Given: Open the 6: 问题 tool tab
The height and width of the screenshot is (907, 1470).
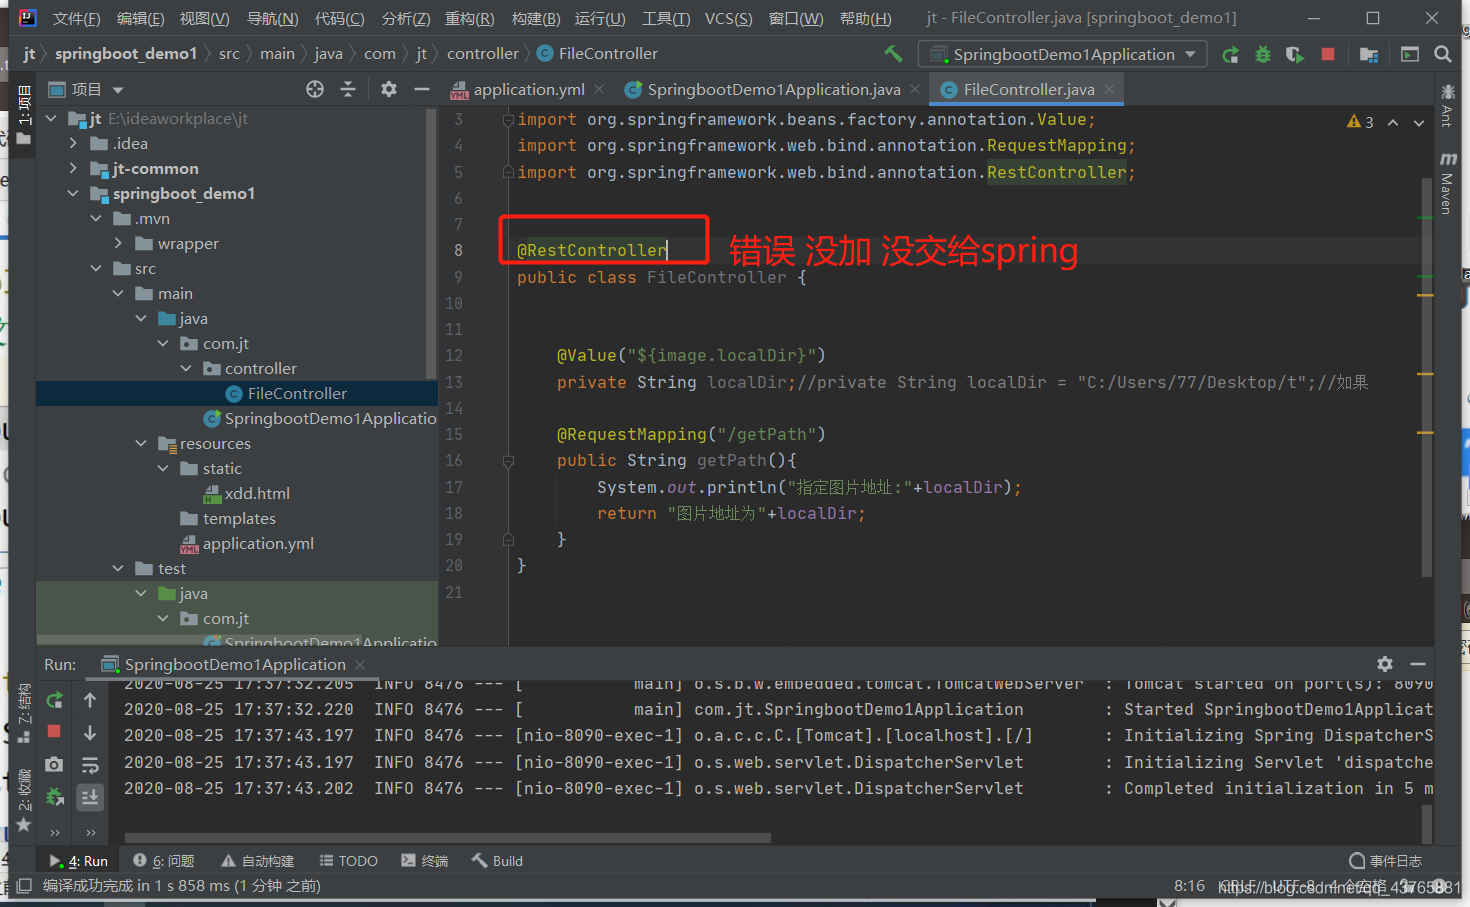Looking at the screenshot, I should coord(164,861).
